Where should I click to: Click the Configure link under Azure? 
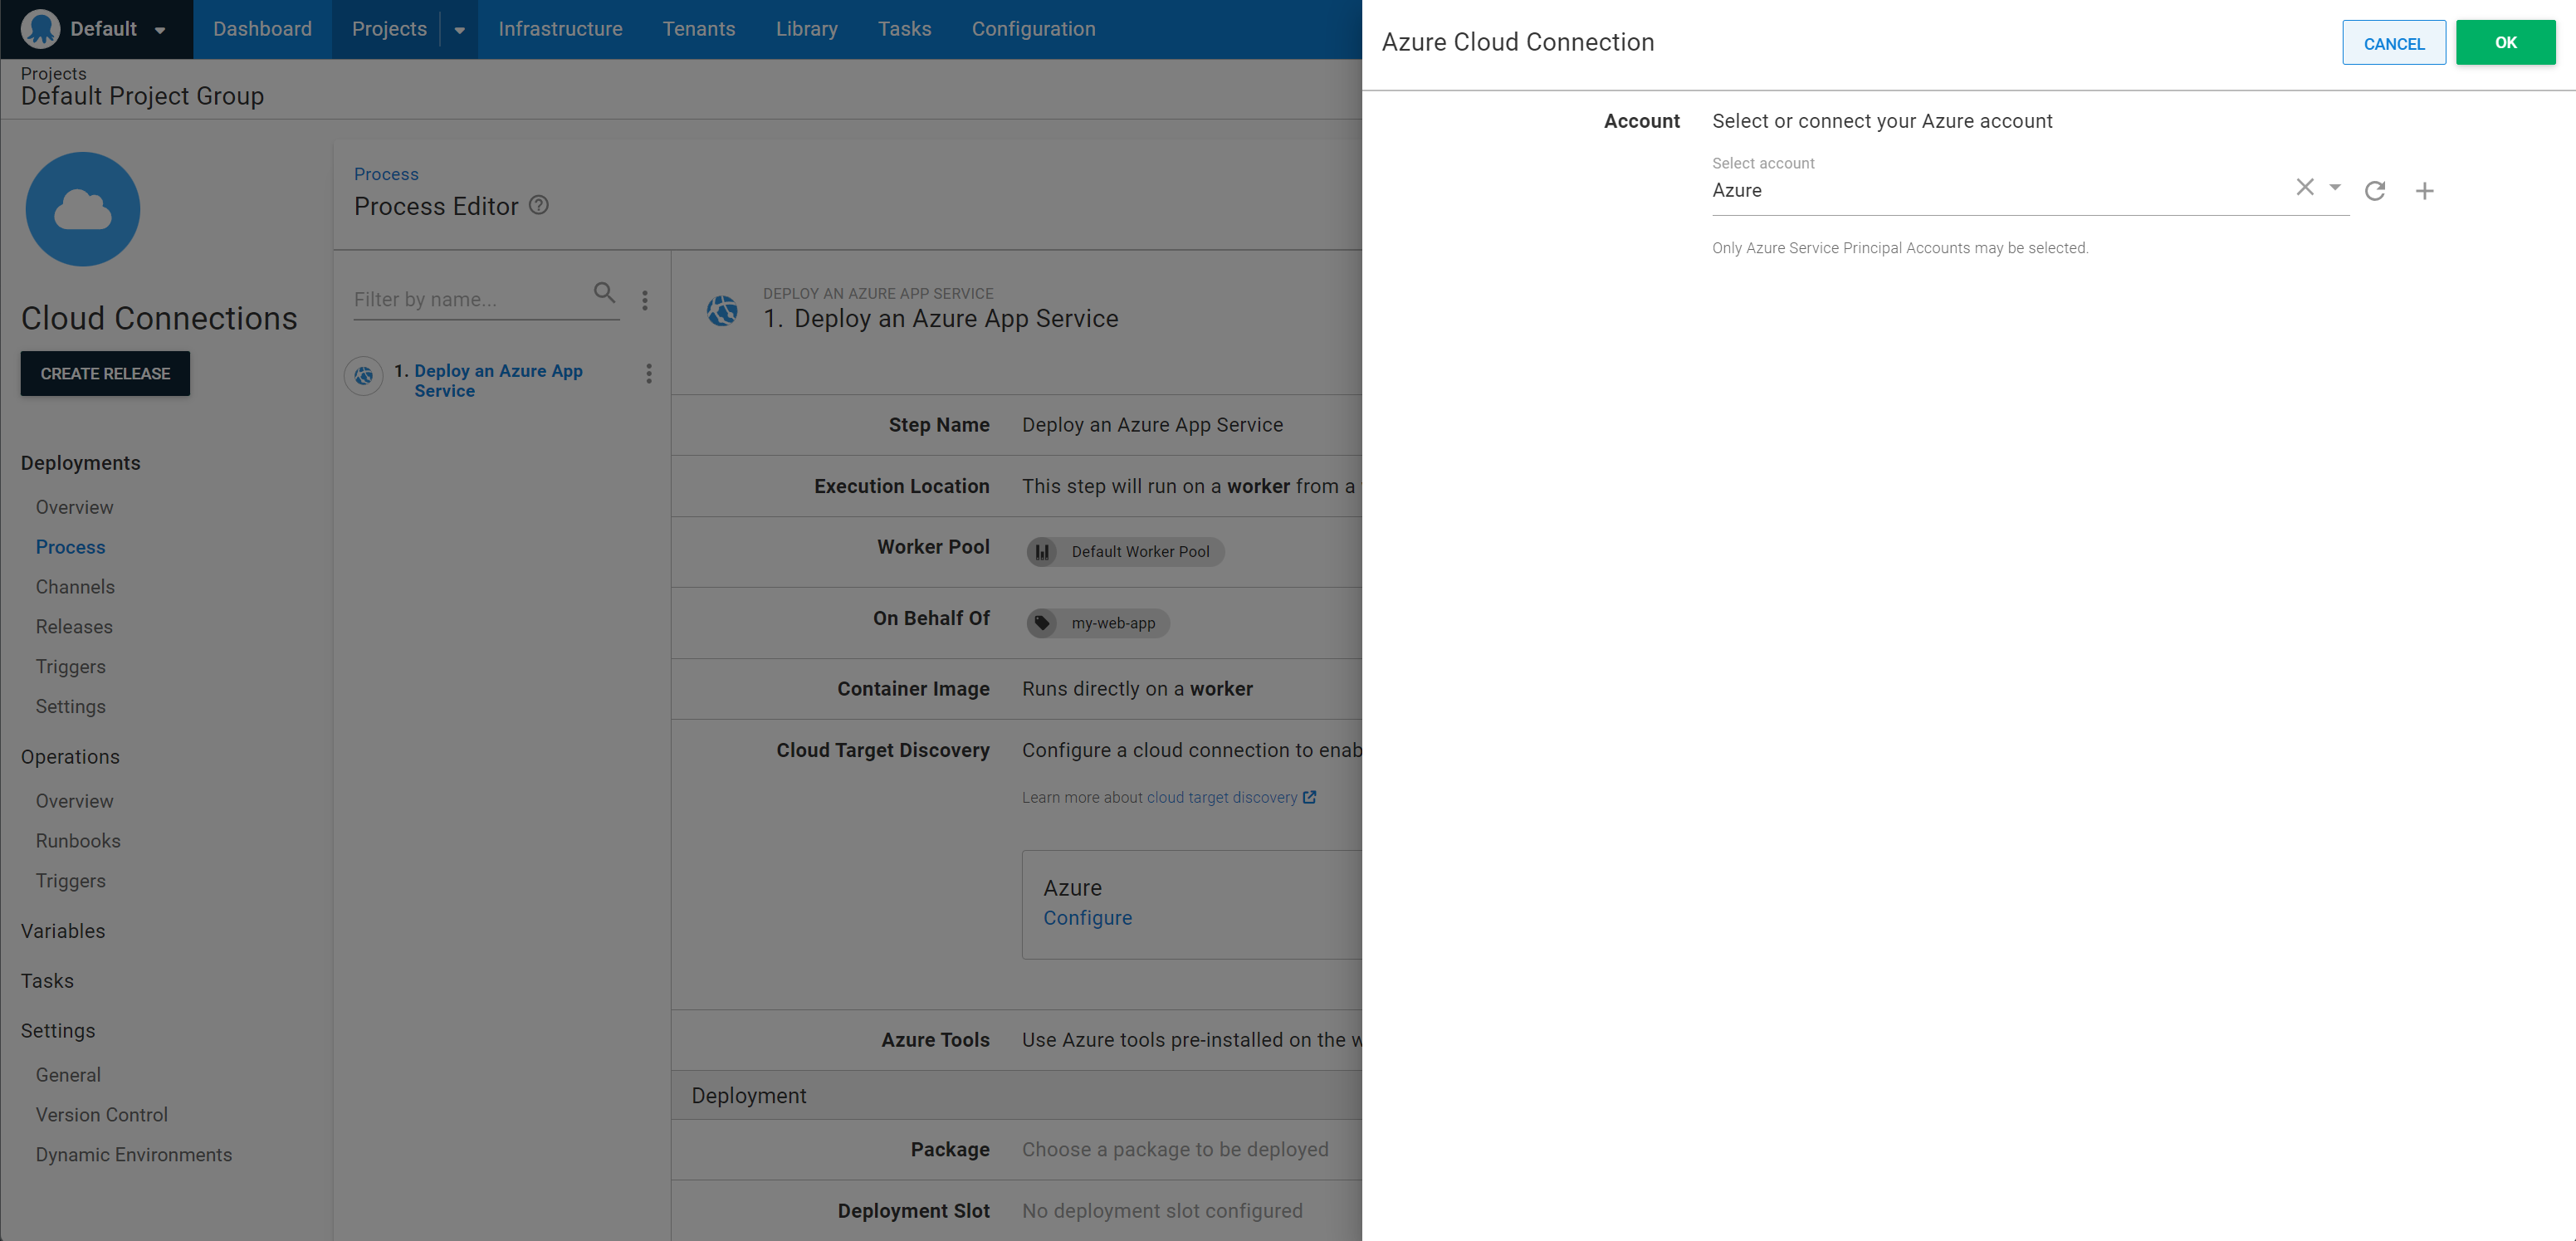click(x=1088, y=917)
